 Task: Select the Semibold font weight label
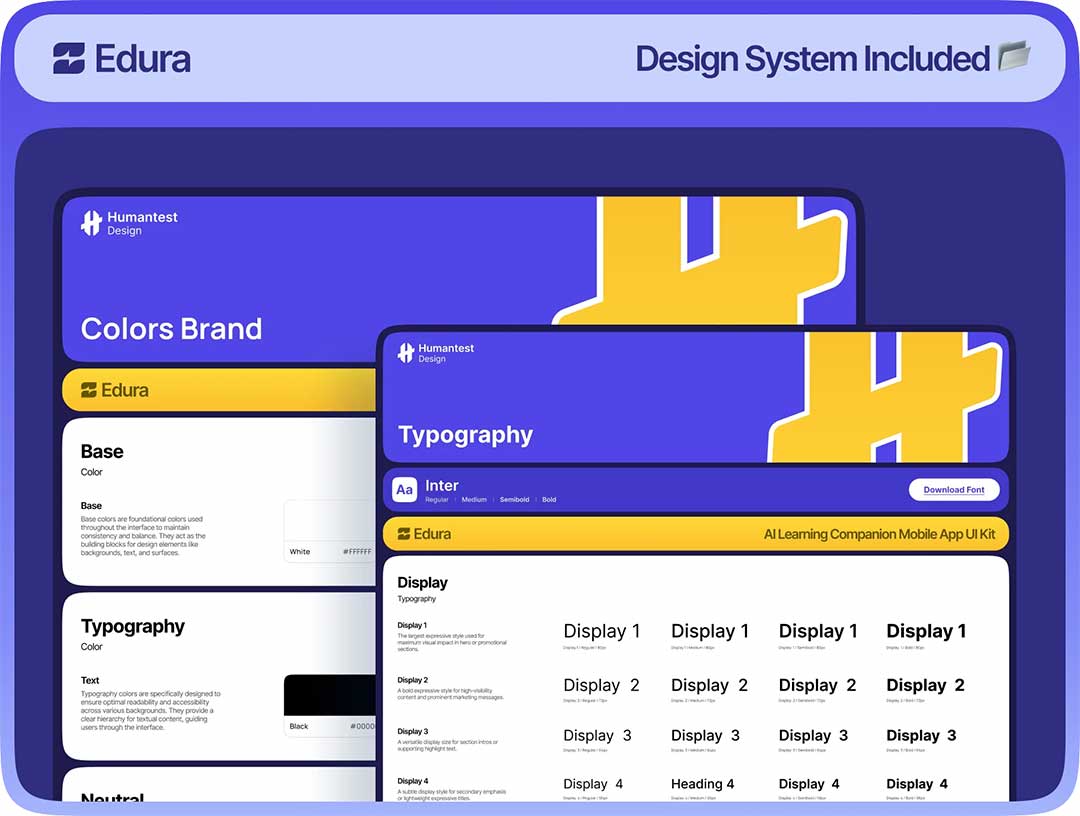coord(514,500)
